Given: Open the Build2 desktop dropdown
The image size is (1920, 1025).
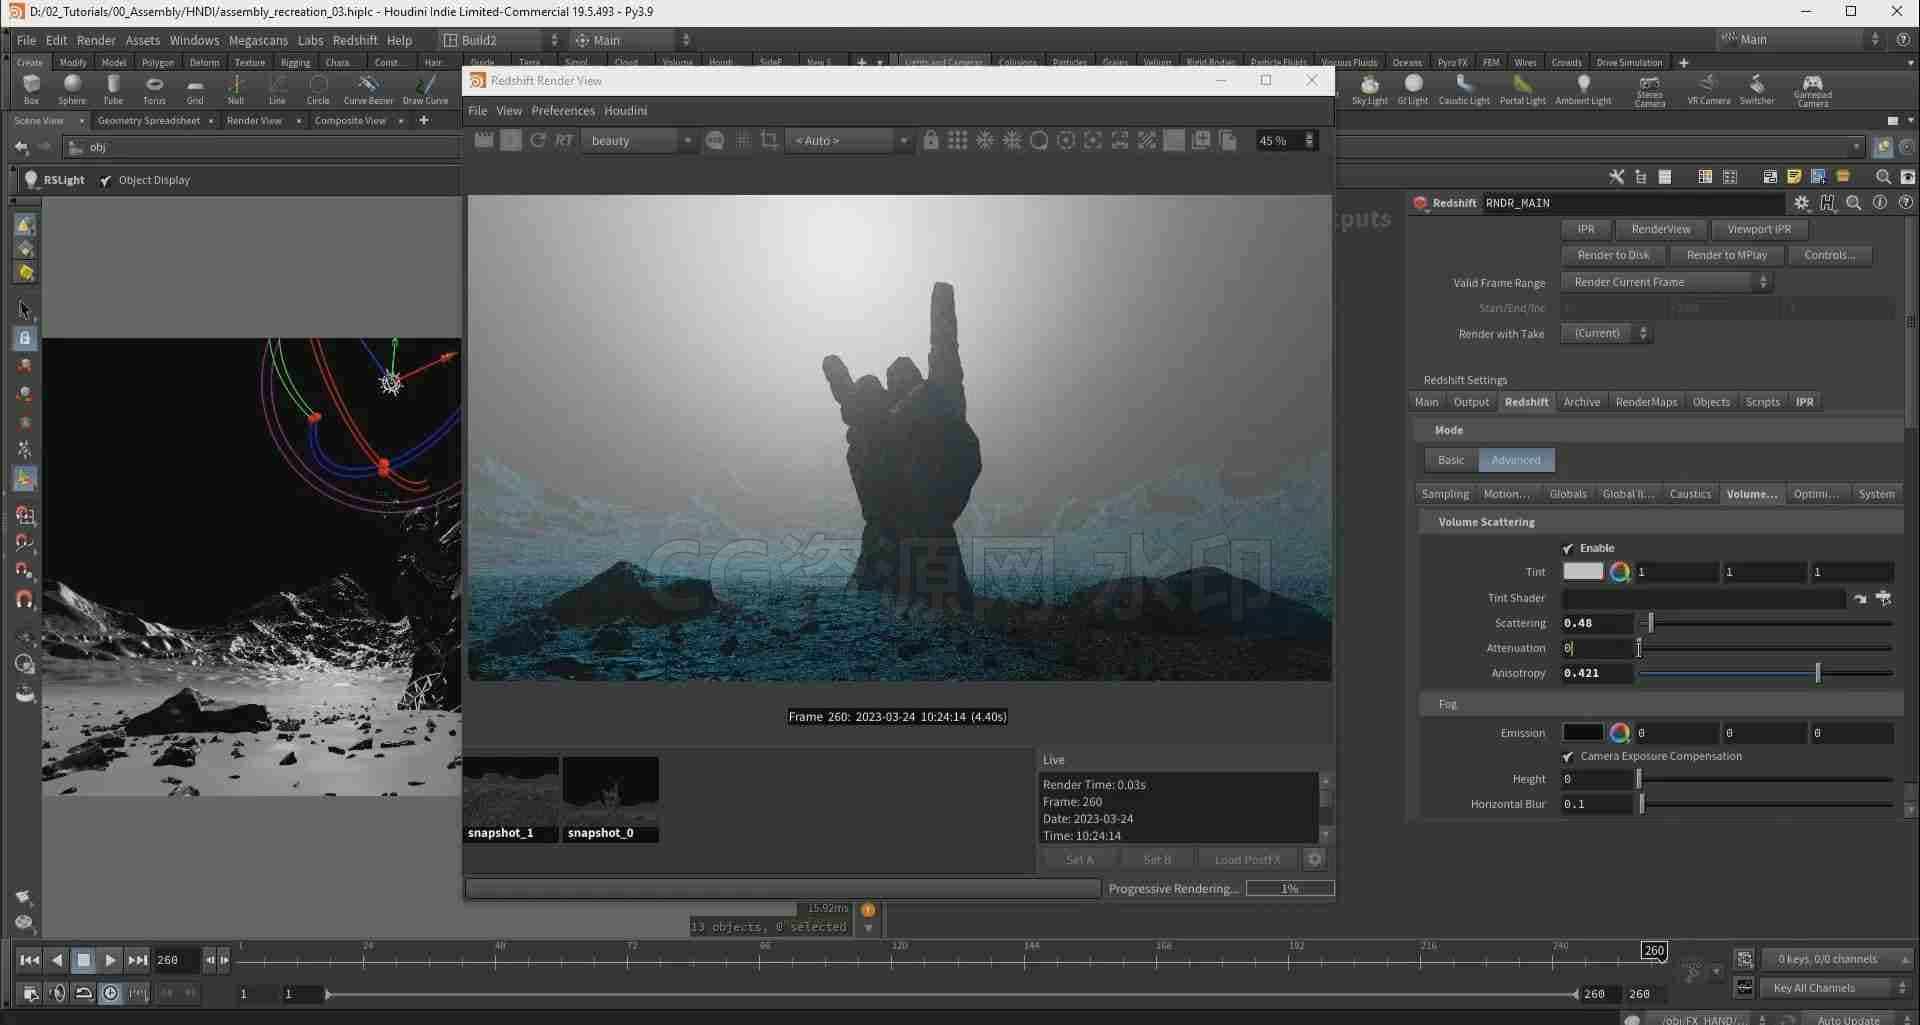Looking at the screenshot, I should [501, 40].
